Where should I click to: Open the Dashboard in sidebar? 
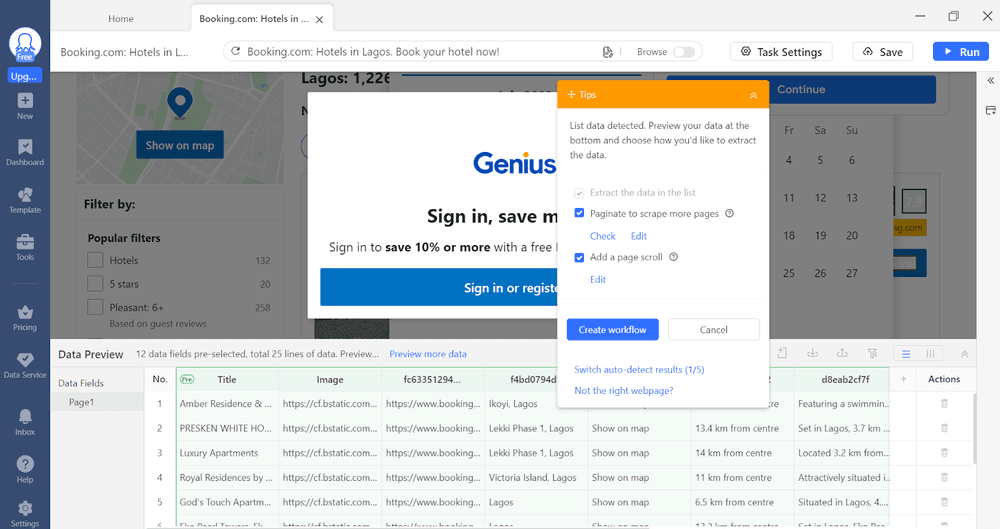point(25,153)
